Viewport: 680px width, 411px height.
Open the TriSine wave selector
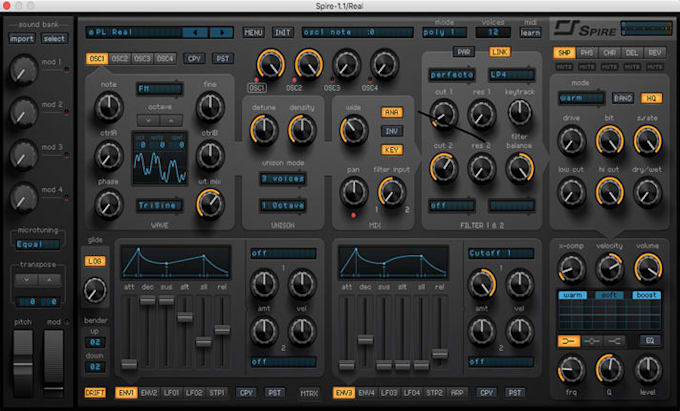point(160,205)
